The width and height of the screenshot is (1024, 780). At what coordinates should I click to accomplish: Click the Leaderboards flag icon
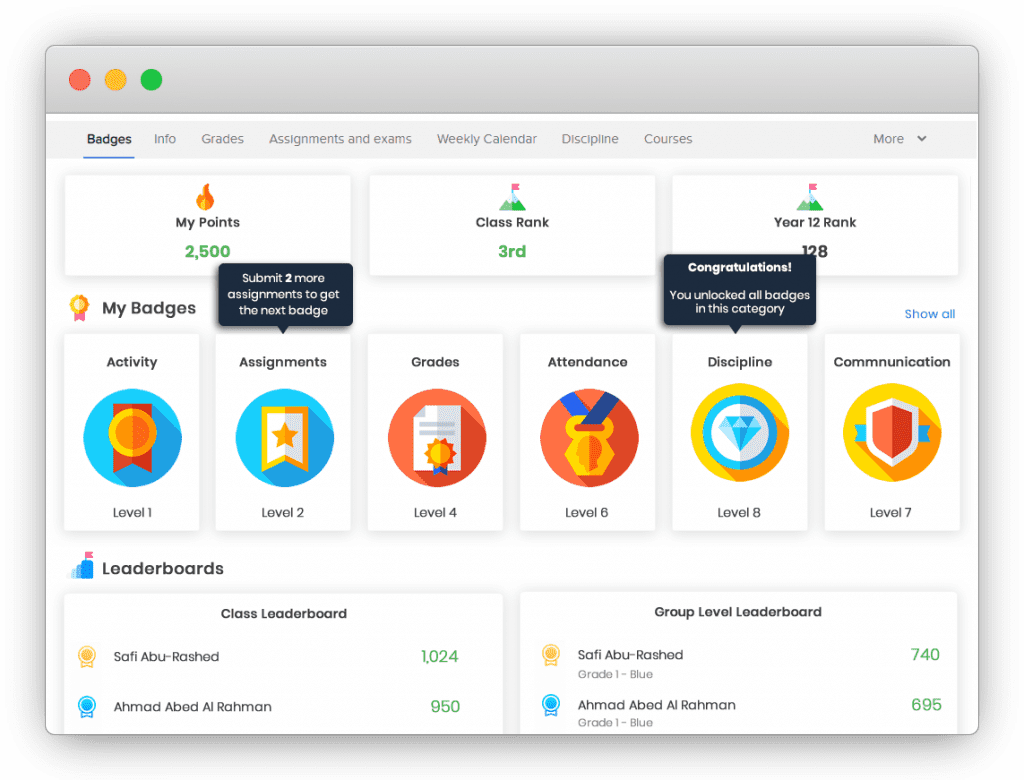(x=81, y=567)
